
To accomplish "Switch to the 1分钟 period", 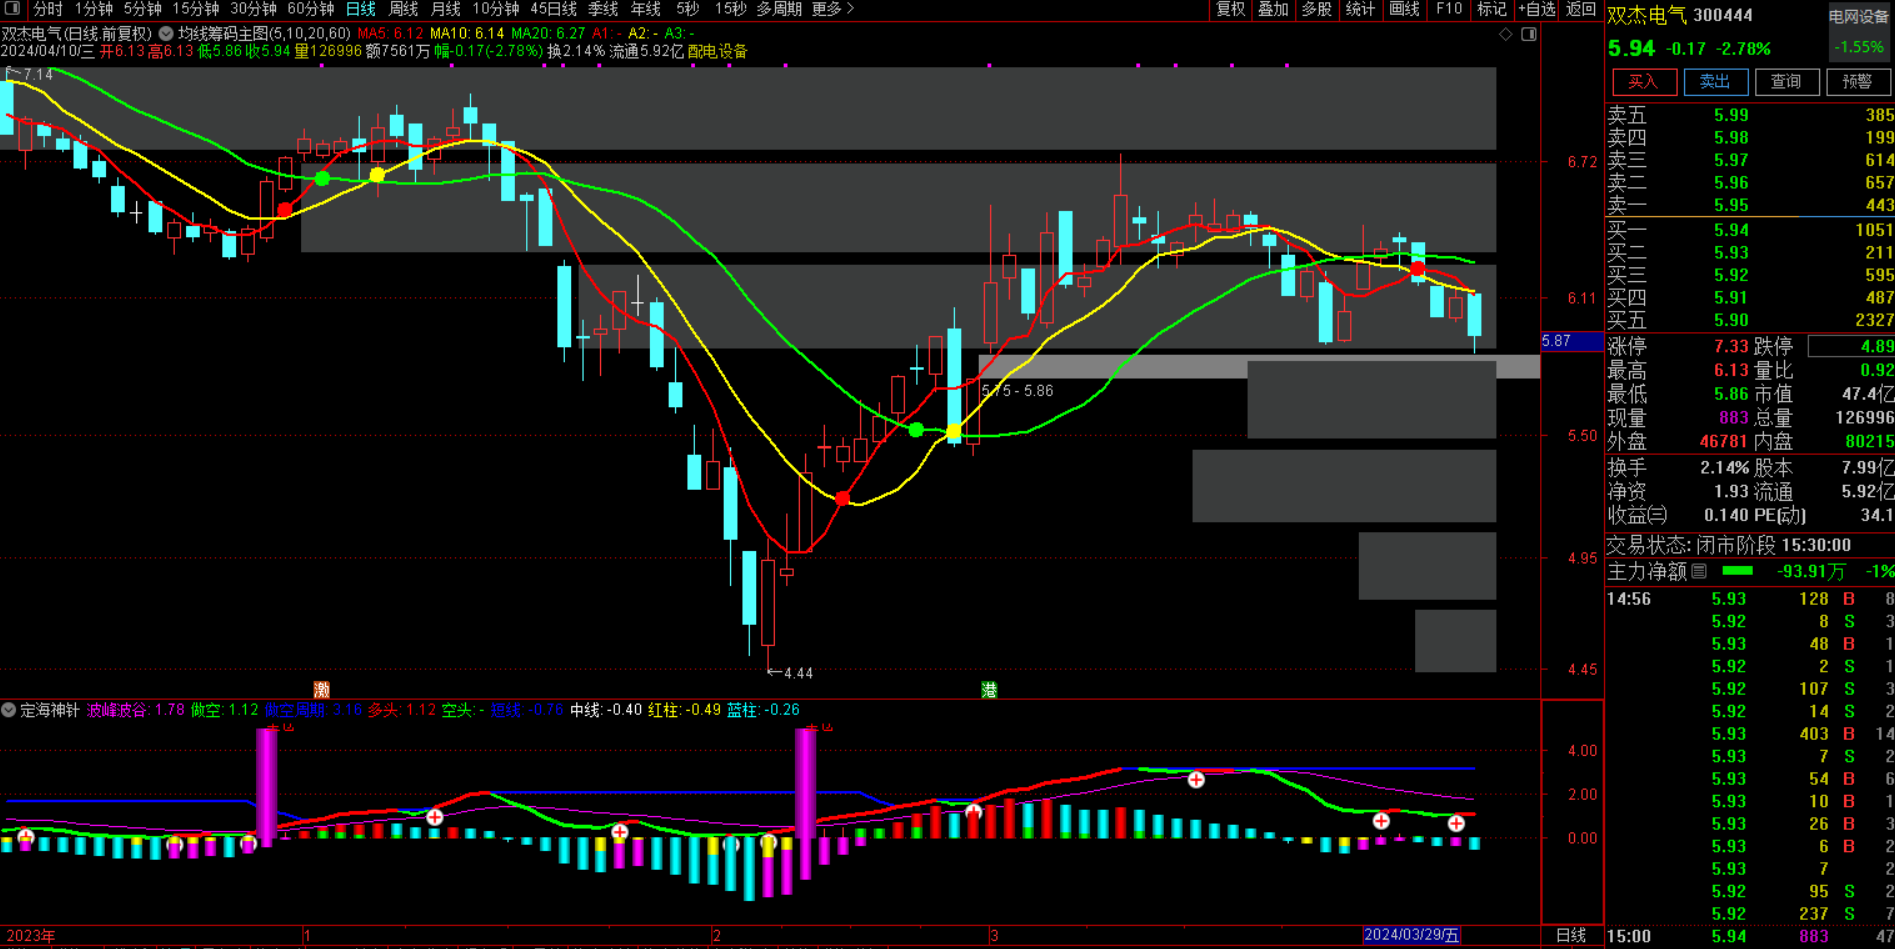I will tap(94, 9).
